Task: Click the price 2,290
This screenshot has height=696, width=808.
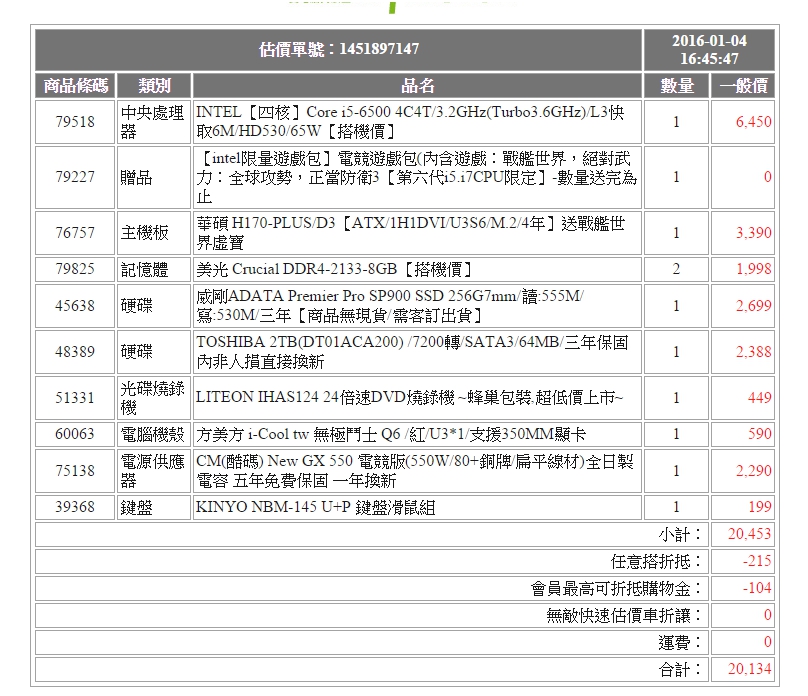Action: coord(753,471)
